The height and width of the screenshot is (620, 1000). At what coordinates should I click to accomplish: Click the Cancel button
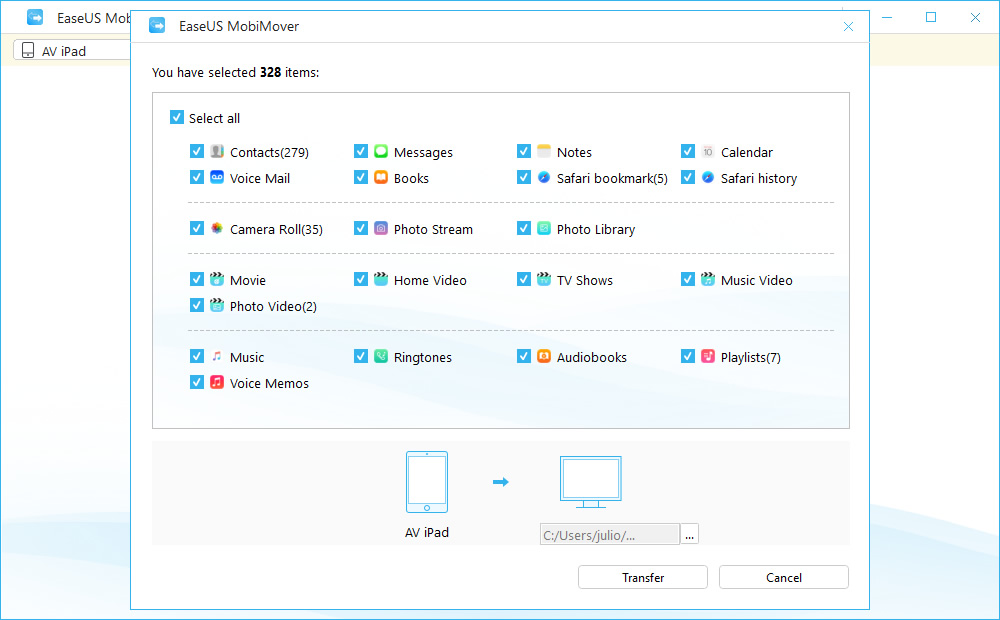783,577
